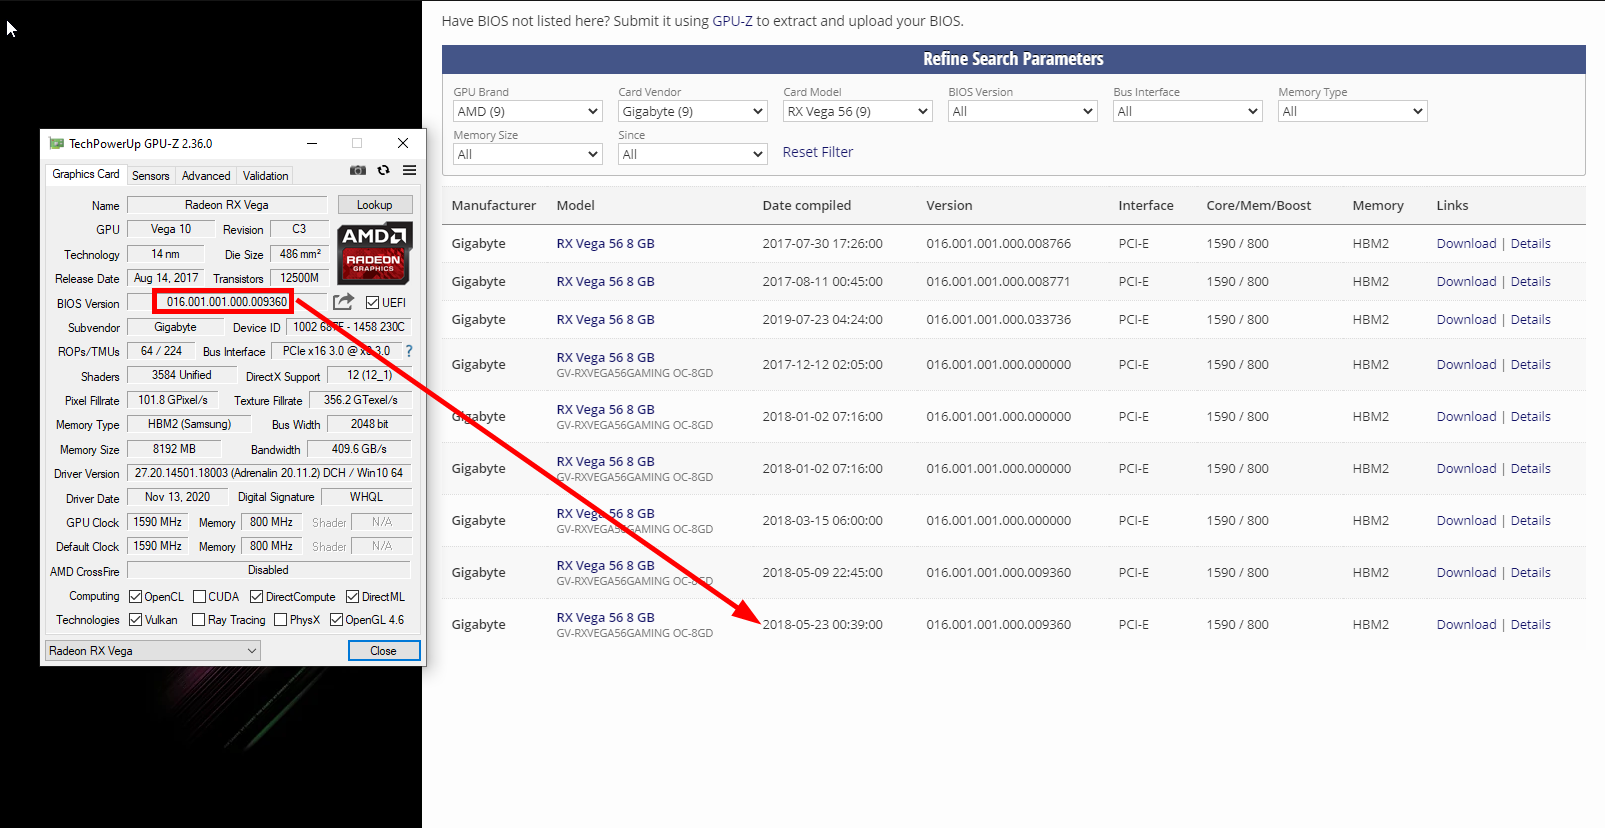Toggle the PhysX checkbox

pyautogui.click(x=280, y=619)
